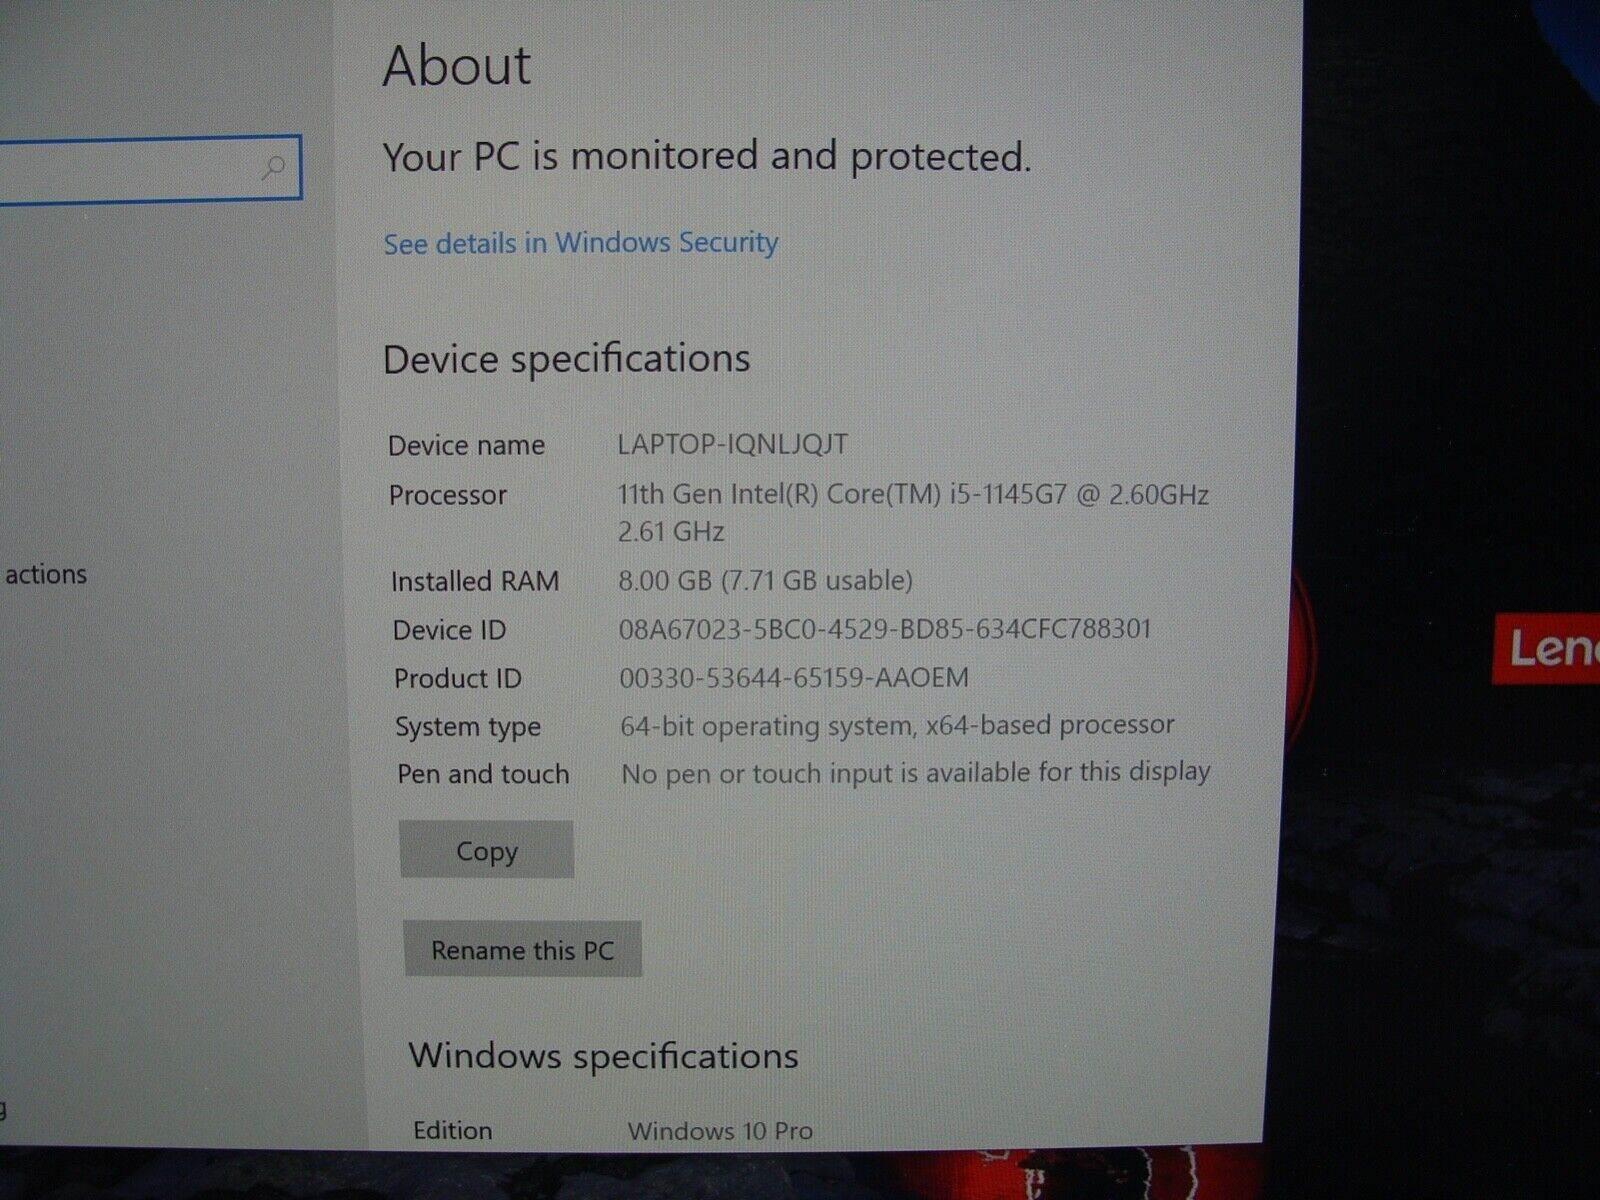1600x1200 pixels.
Task: Click the Windows specifications heading
Action: [605, 1054]
